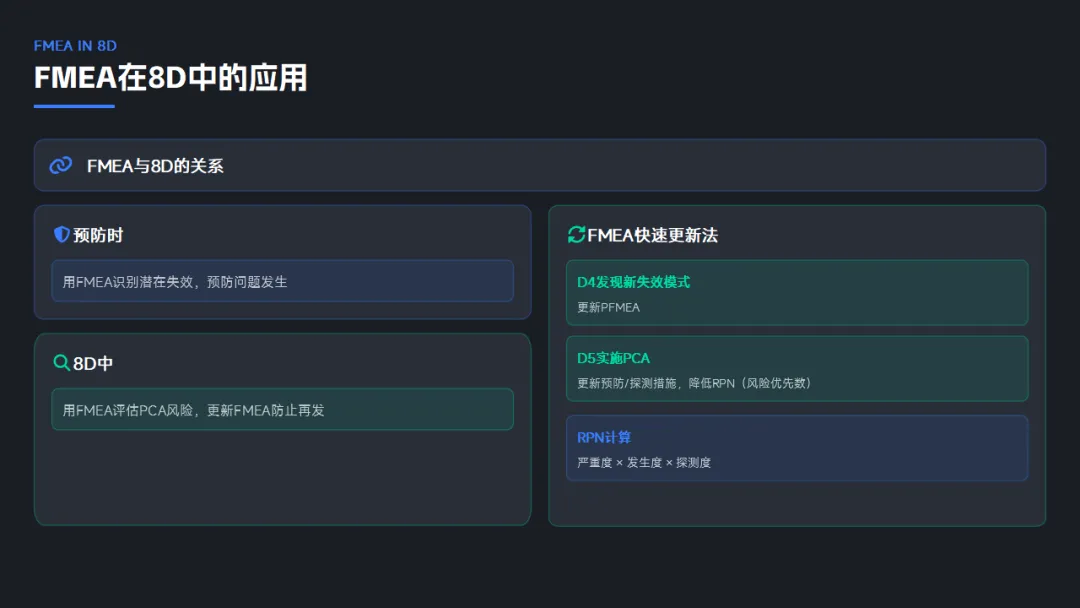Click the 更新预防/探测措施 description text
The width and height of the screenshot is (1080, 608).
(694, 383)
